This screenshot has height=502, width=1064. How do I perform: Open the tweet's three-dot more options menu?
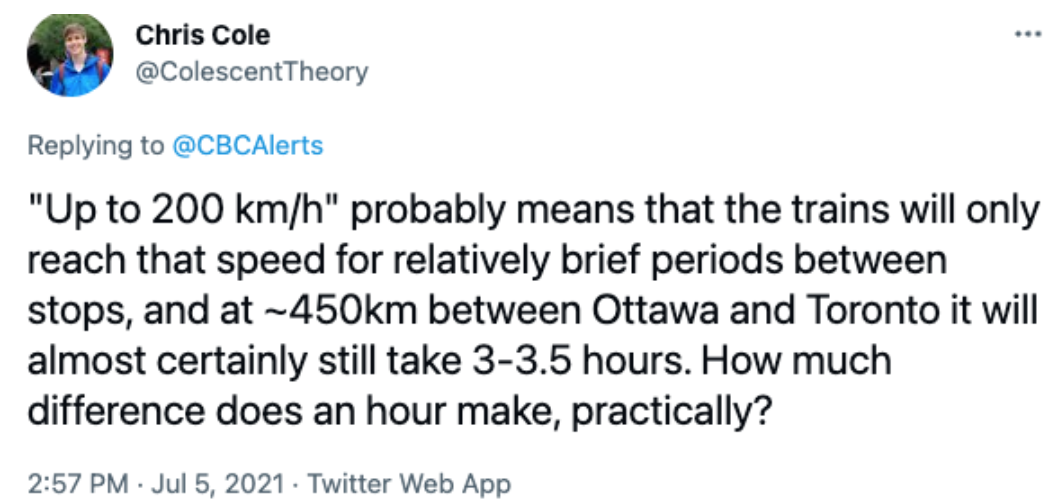tap(1027, 35)
